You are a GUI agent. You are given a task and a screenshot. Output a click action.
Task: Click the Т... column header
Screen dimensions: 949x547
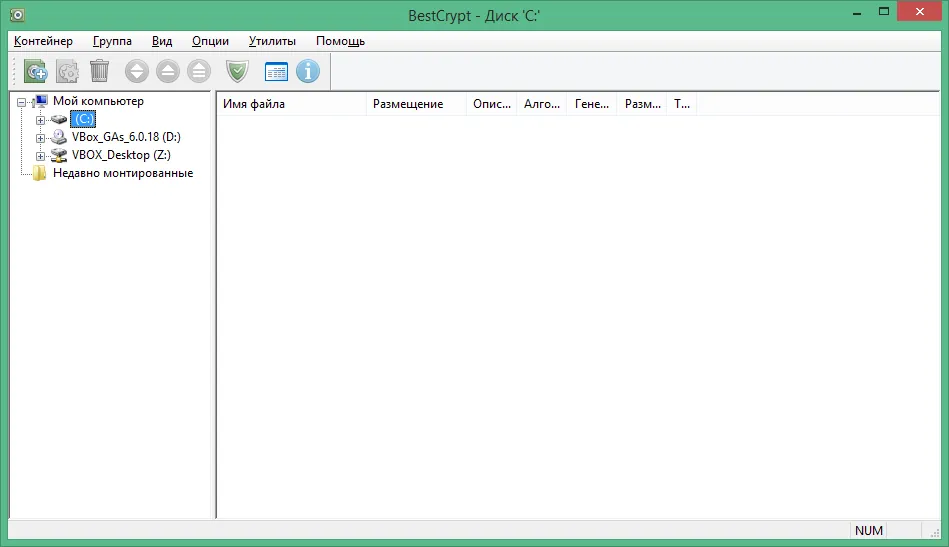pyautogui.click(x=681, y=104)
